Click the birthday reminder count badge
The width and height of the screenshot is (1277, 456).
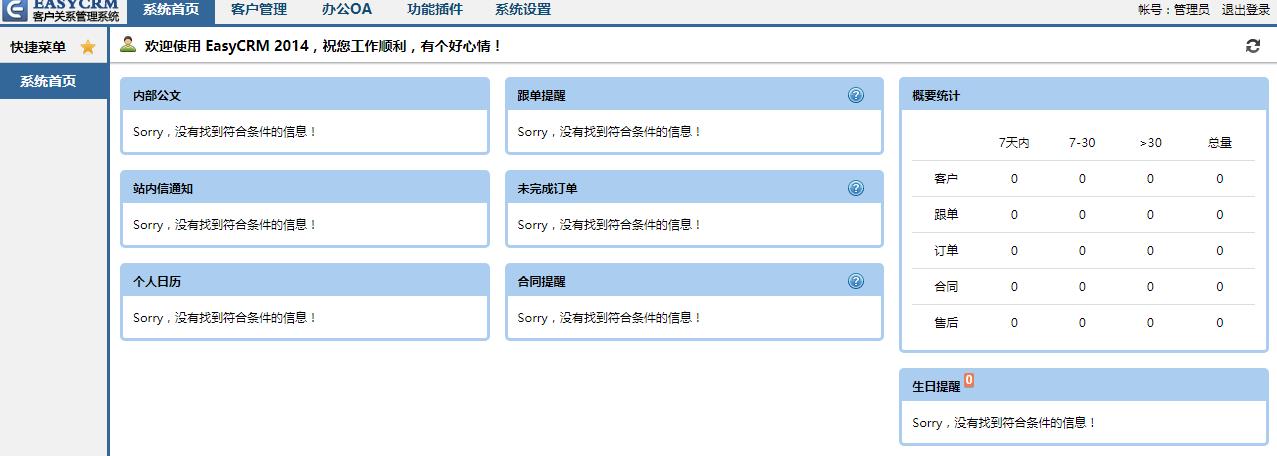[x=969, y=381]
